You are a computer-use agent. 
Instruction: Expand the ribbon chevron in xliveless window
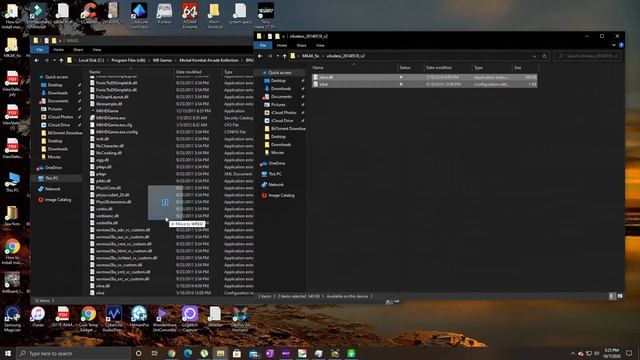(614, 45)
